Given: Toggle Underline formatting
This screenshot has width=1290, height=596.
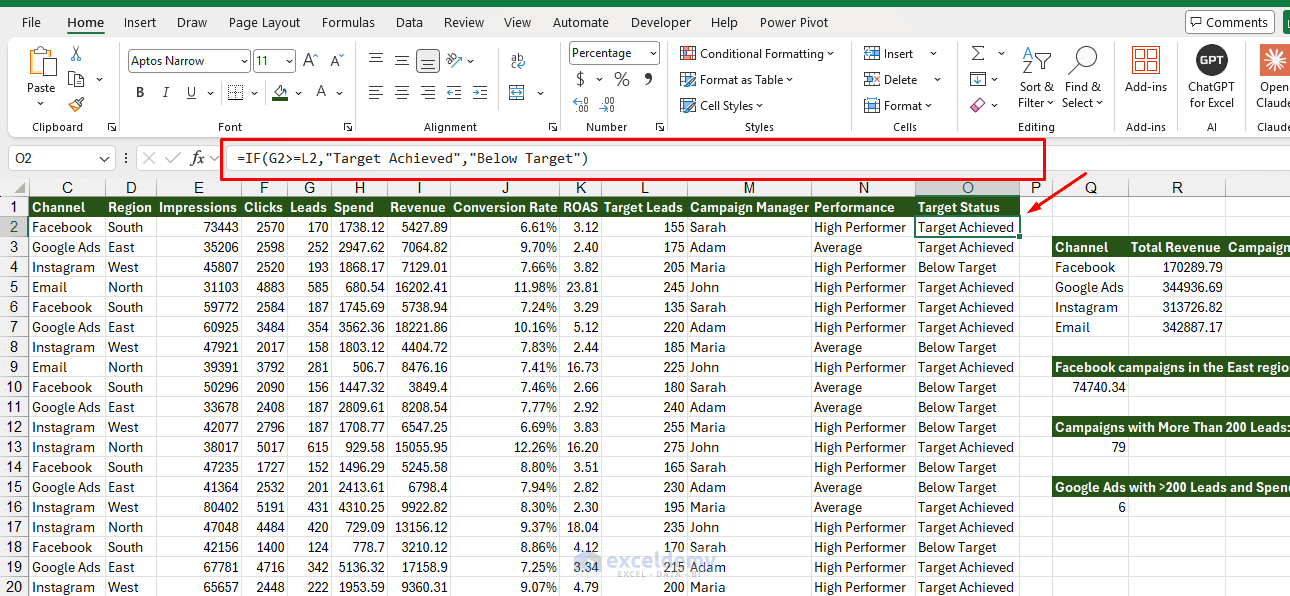Looking at the screenshot, I should click(192, 93).
